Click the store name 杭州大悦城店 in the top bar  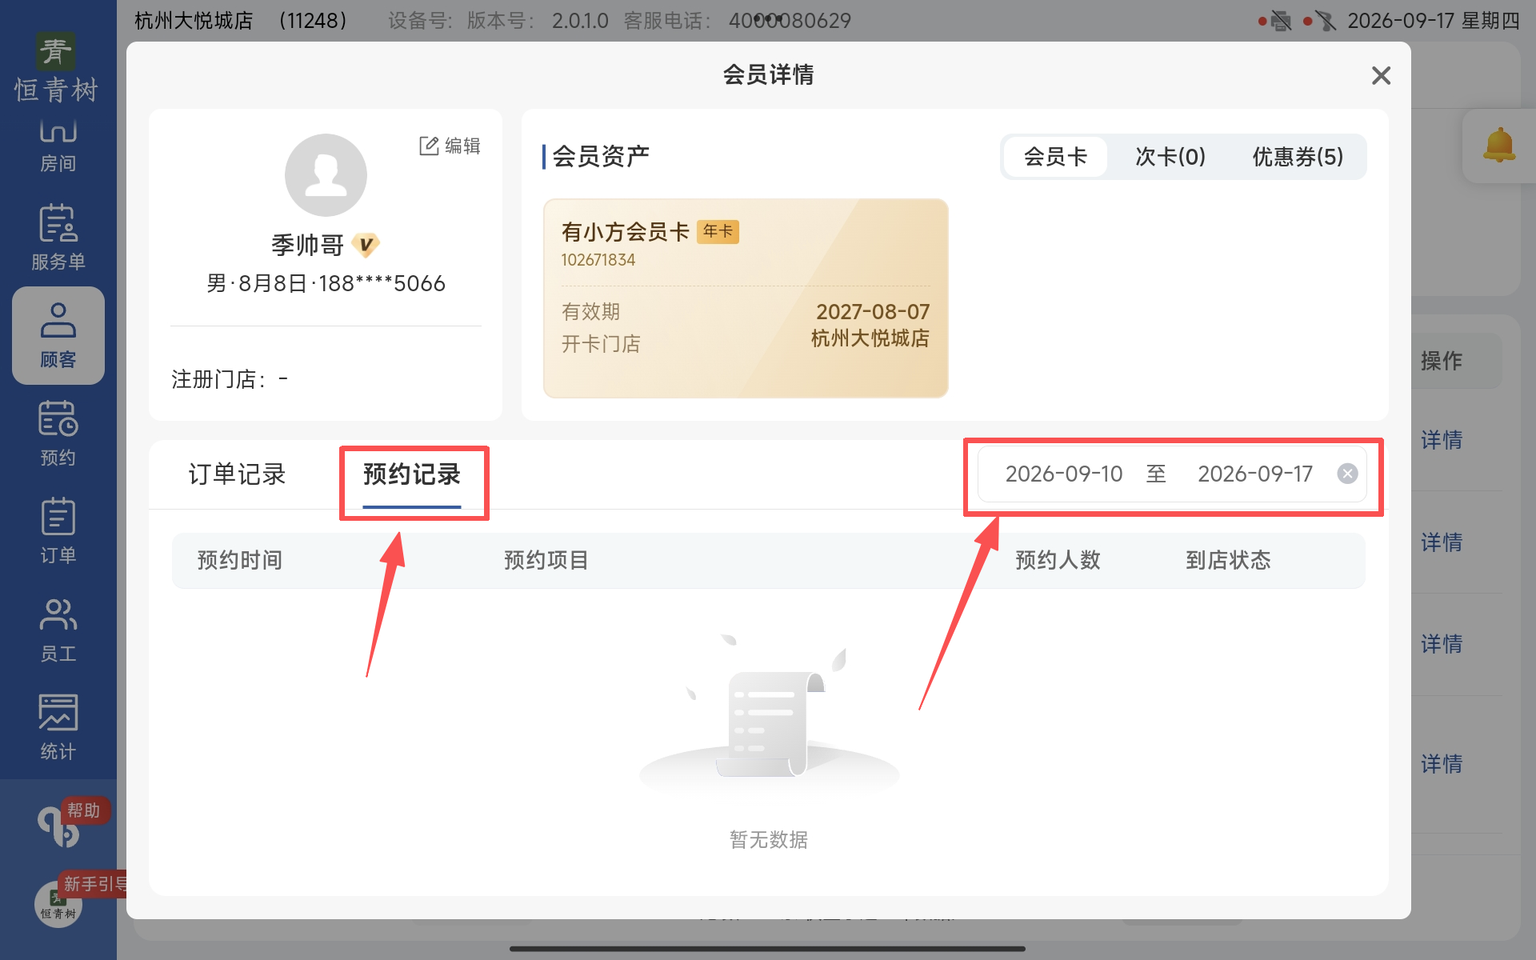194,21
